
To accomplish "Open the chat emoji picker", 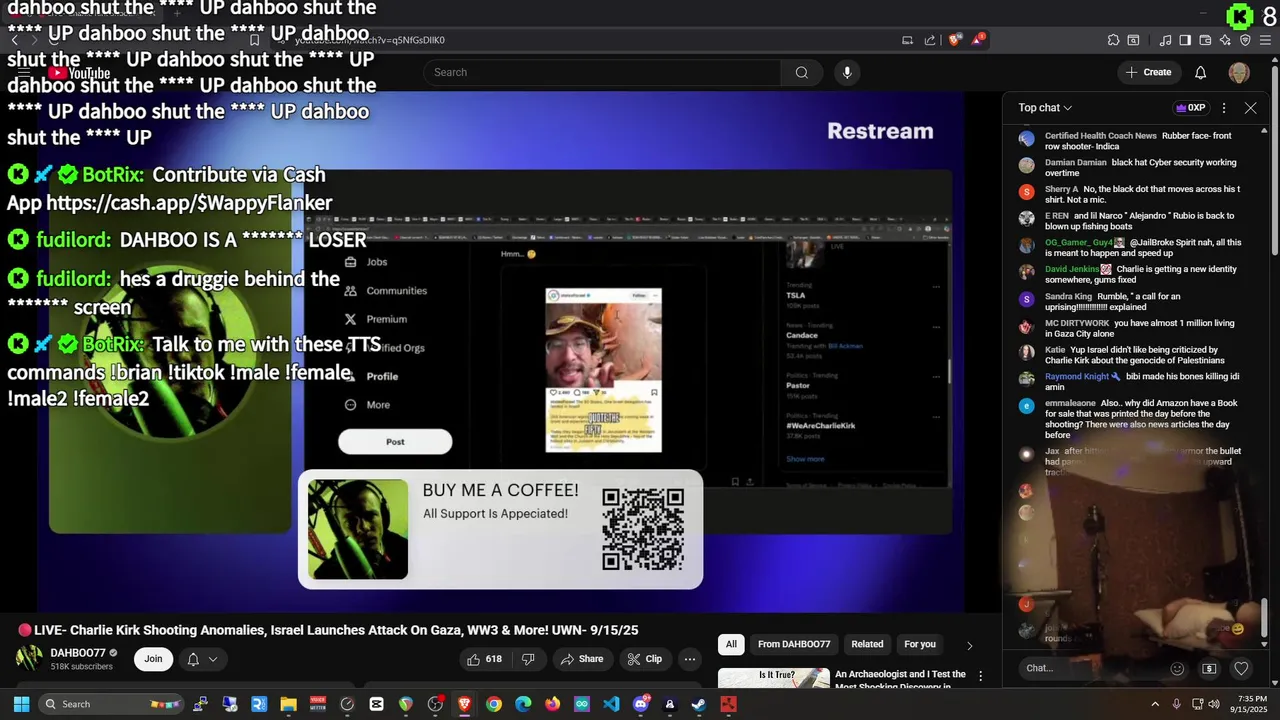I will pyautogui.click(x=1177, y=669).
